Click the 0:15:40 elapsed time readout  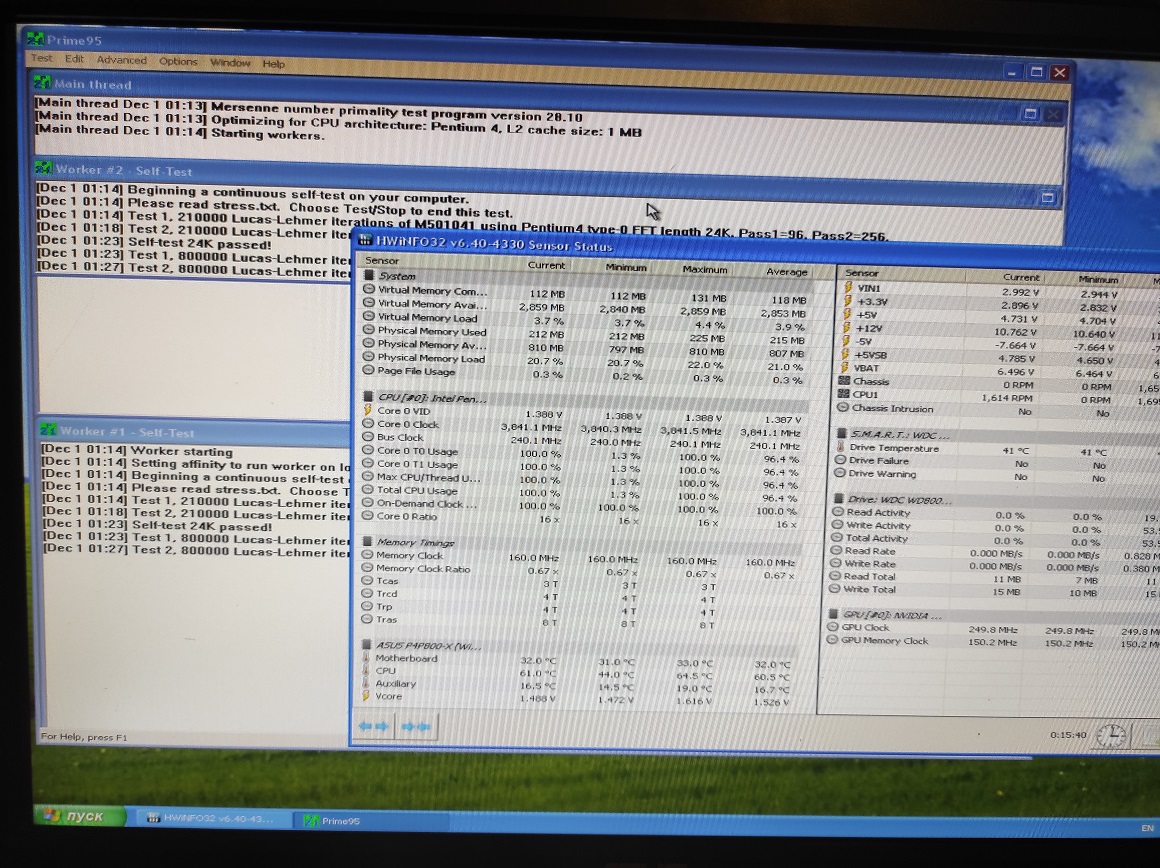[1068, 735]
